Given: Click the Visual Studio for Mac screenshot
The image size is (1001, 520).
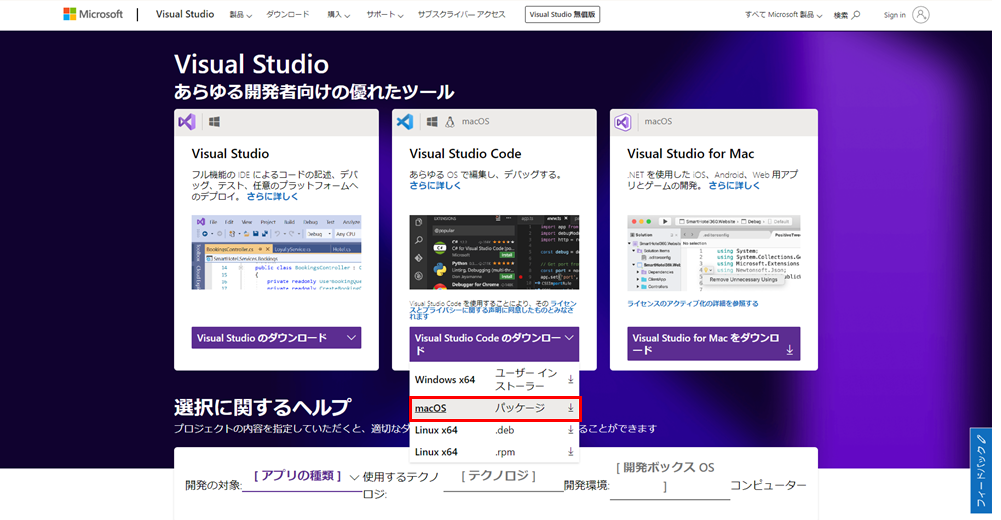Looking at the screenshot, I should [714, 253].
